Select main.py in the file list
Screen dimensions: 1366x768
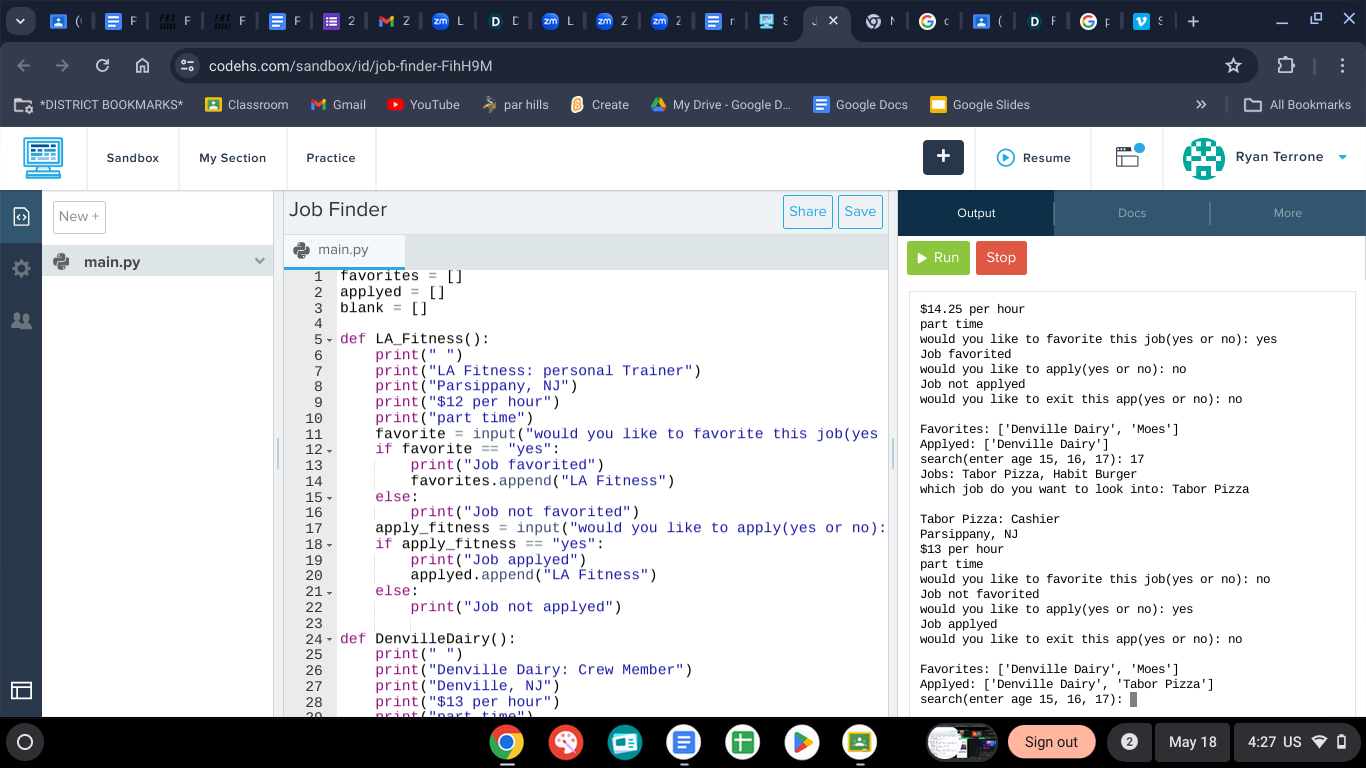[x=158, y=262]
